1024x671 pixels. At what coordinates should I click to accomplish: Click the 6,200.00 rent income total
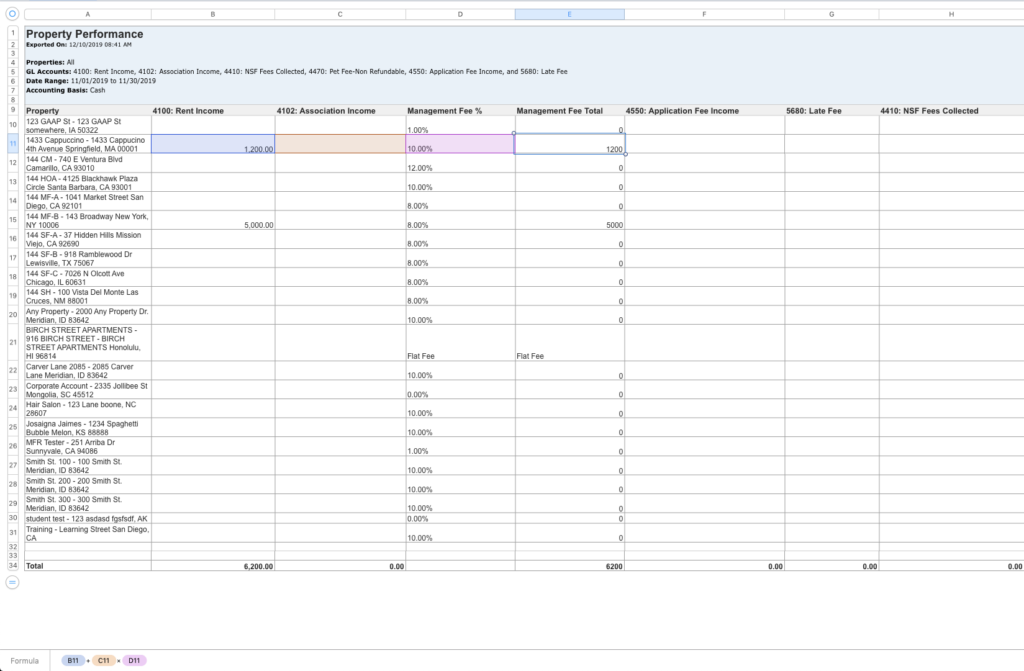(x=213, y=566)
